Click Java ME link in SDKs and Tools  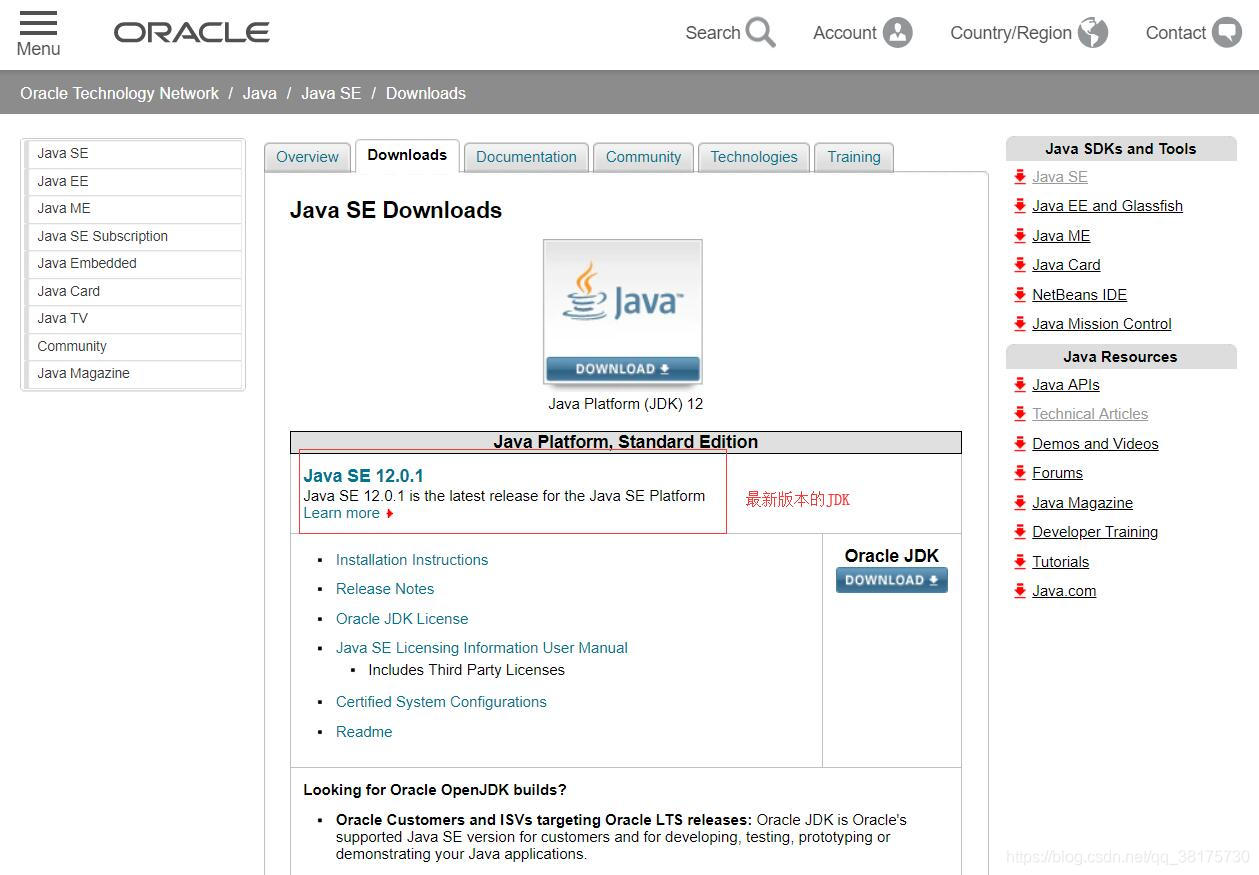[x=1061, y=236]
